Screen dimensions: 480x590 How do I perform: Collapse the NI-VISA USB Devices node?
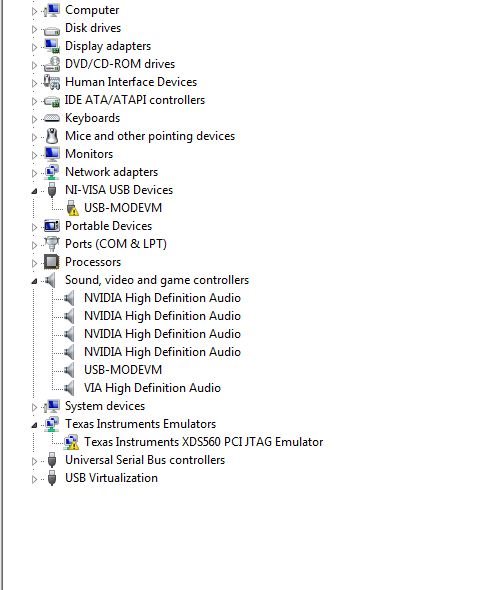(34, 191)
